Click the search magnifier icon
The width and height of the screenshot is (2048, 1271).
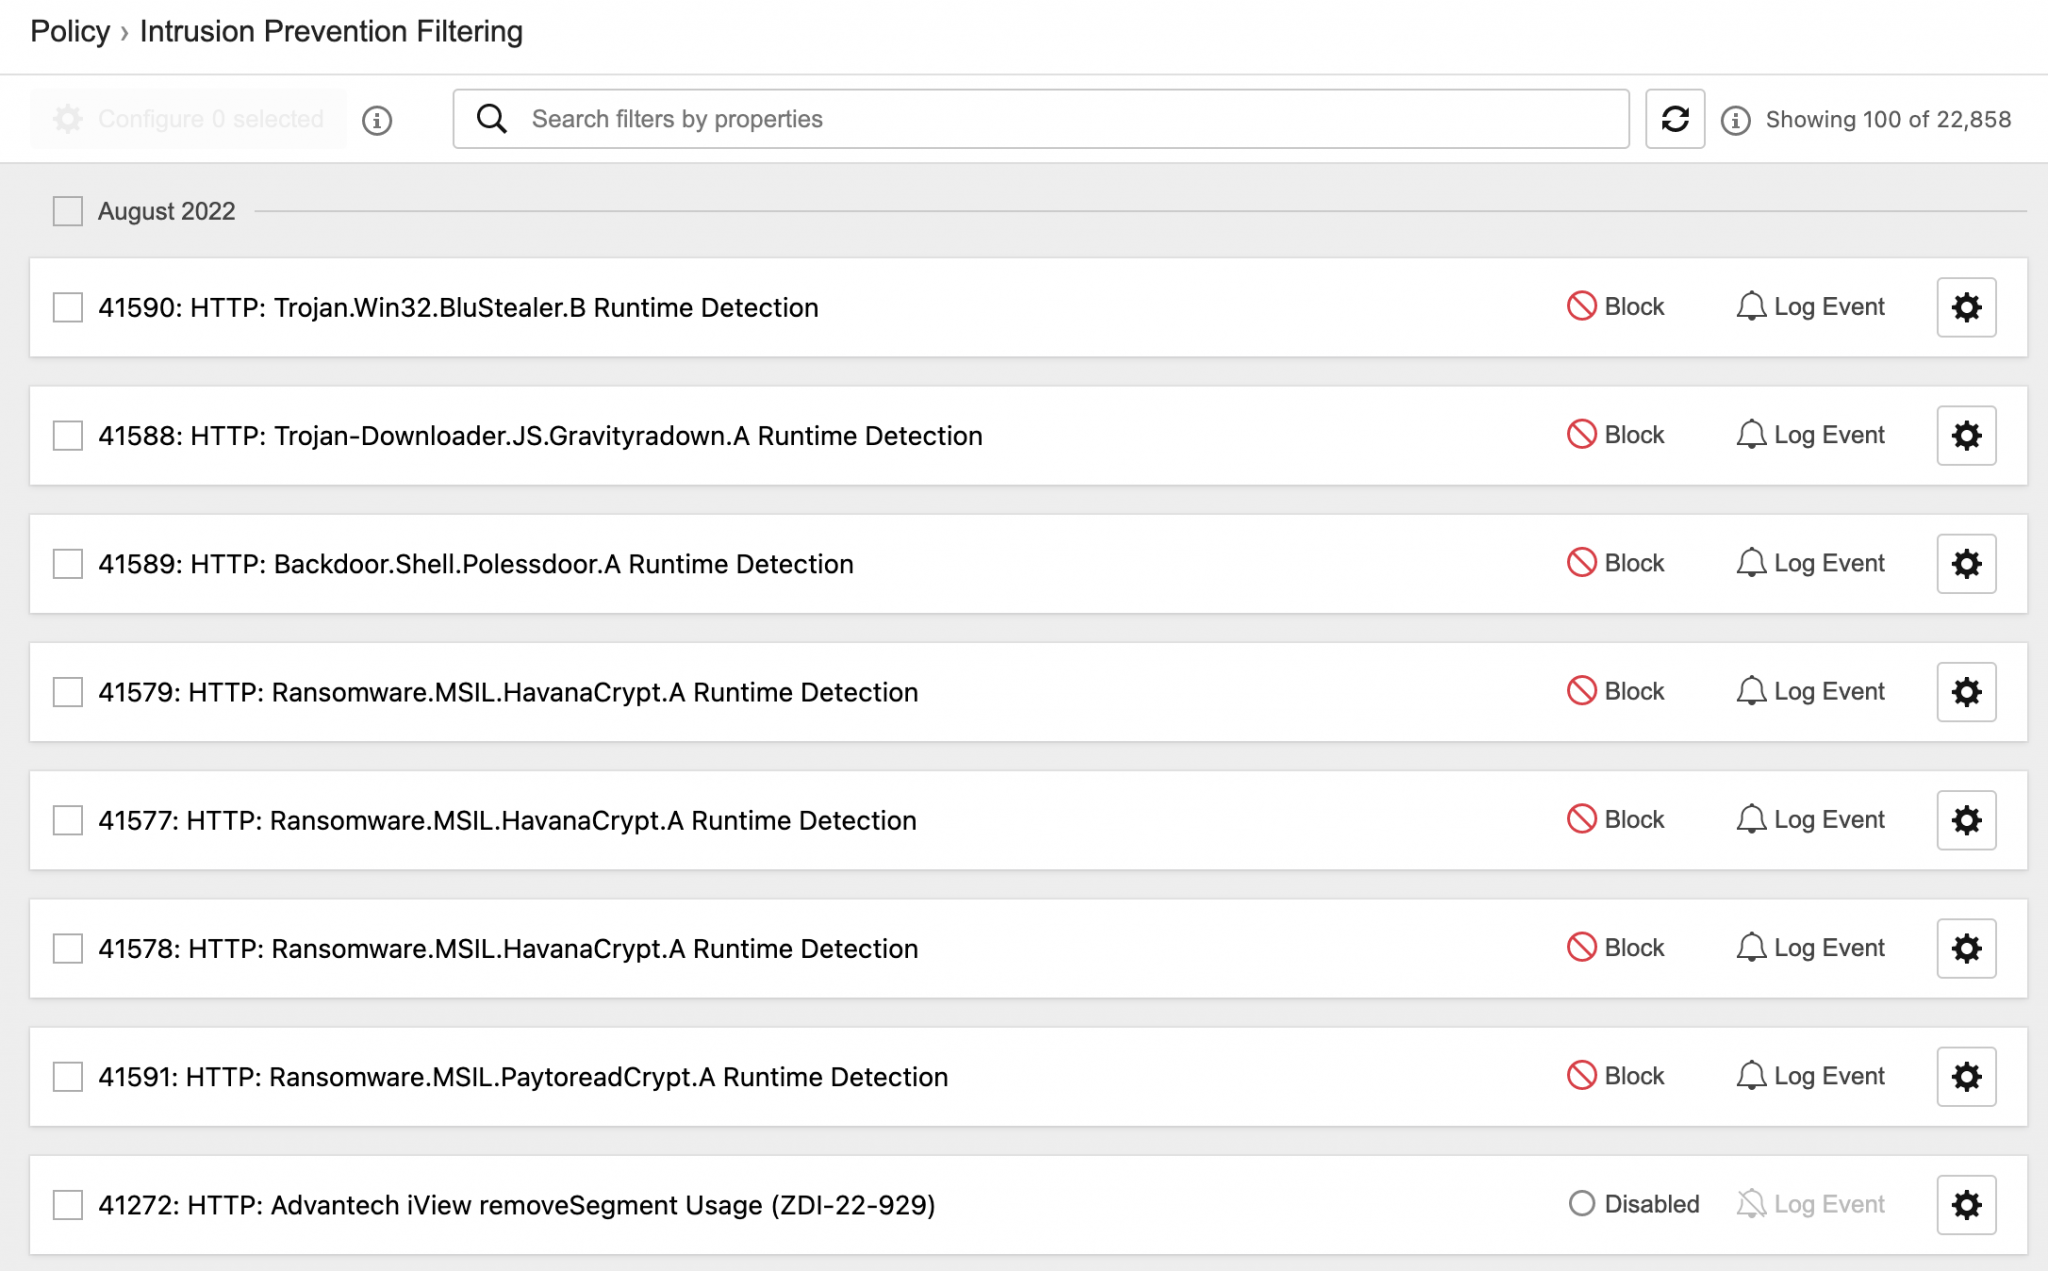point(491,119)
